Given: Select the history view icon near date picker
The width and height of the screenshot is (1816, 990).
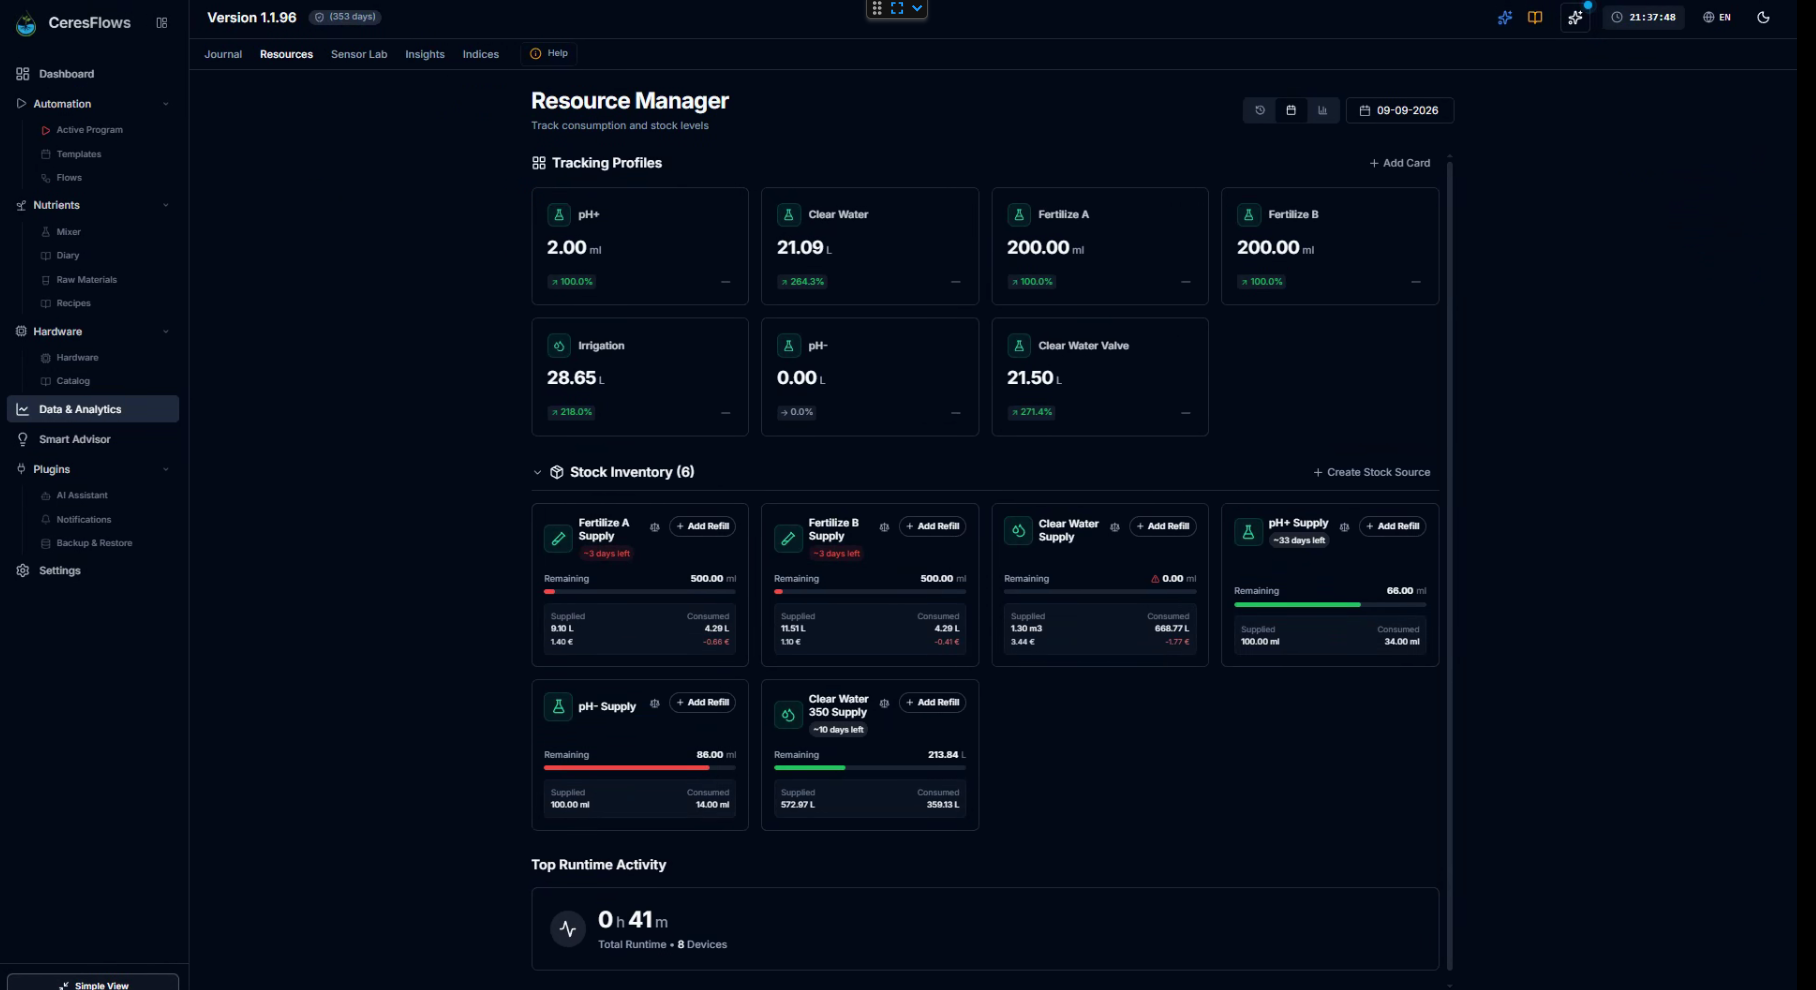Looking at the screenshot, I should 1260,110.
